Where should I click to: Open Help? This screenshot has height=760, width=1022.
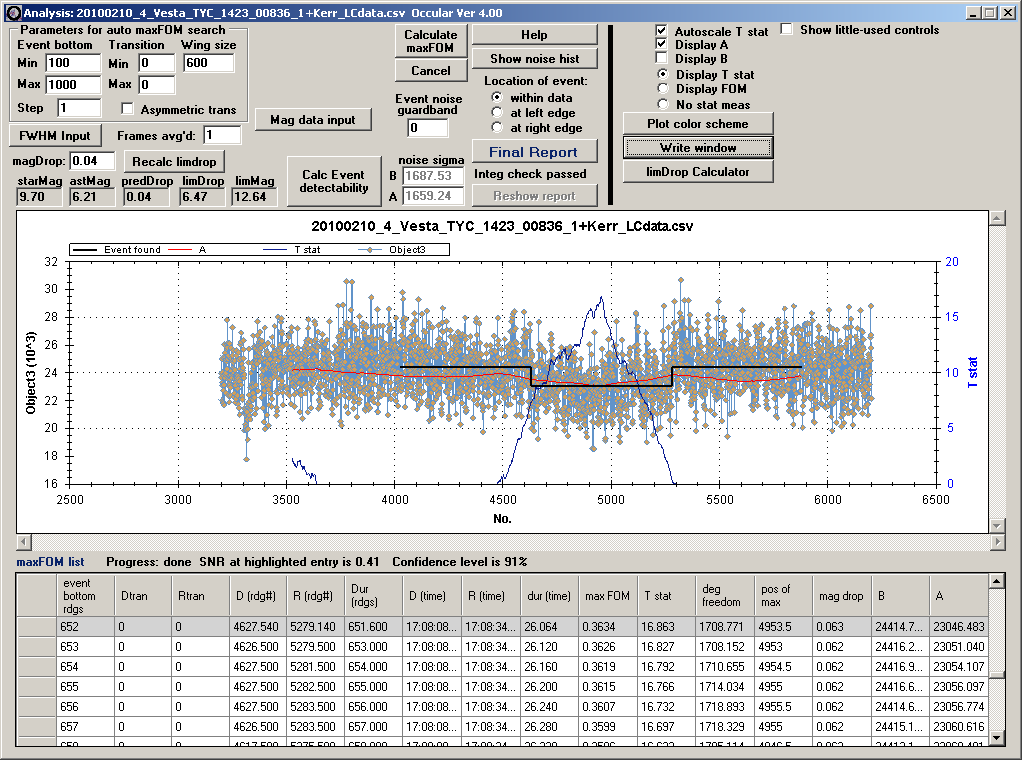pos(534,35)
